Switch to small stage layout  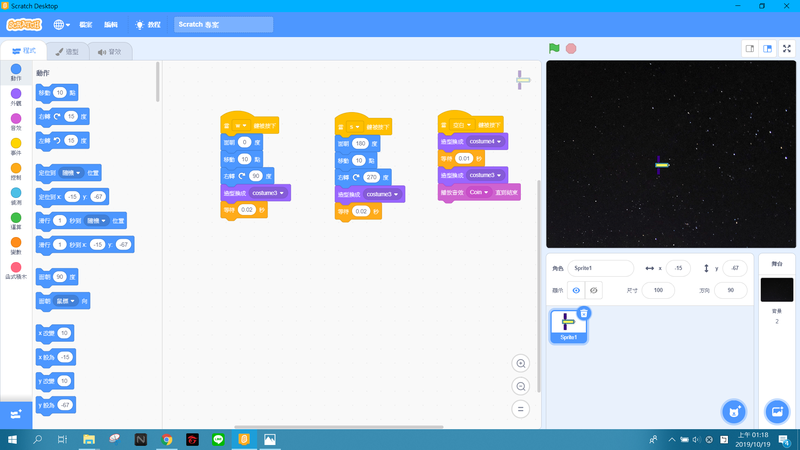[x=749, y=48]
